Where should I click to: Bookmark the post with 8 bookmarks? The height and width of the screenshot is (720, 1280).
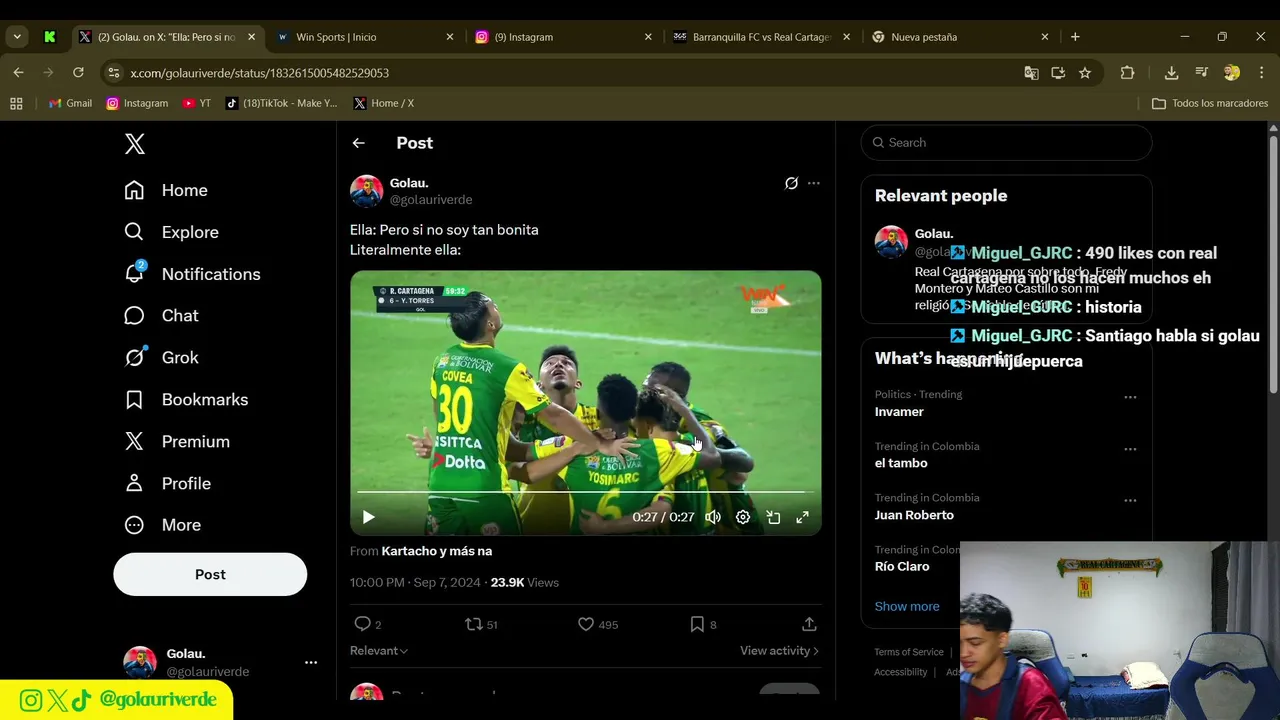coord(703,624)
